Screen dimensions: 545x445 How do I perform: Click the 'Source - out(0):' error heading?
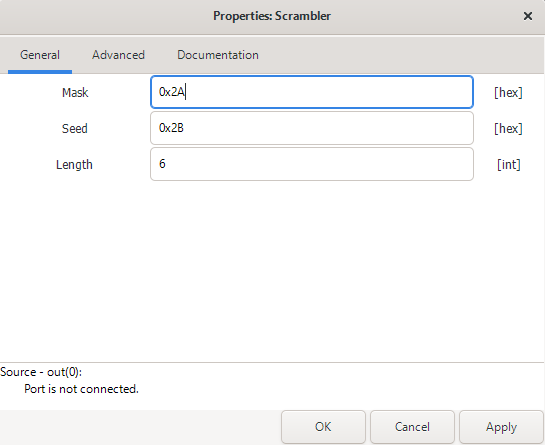(41, 372)
